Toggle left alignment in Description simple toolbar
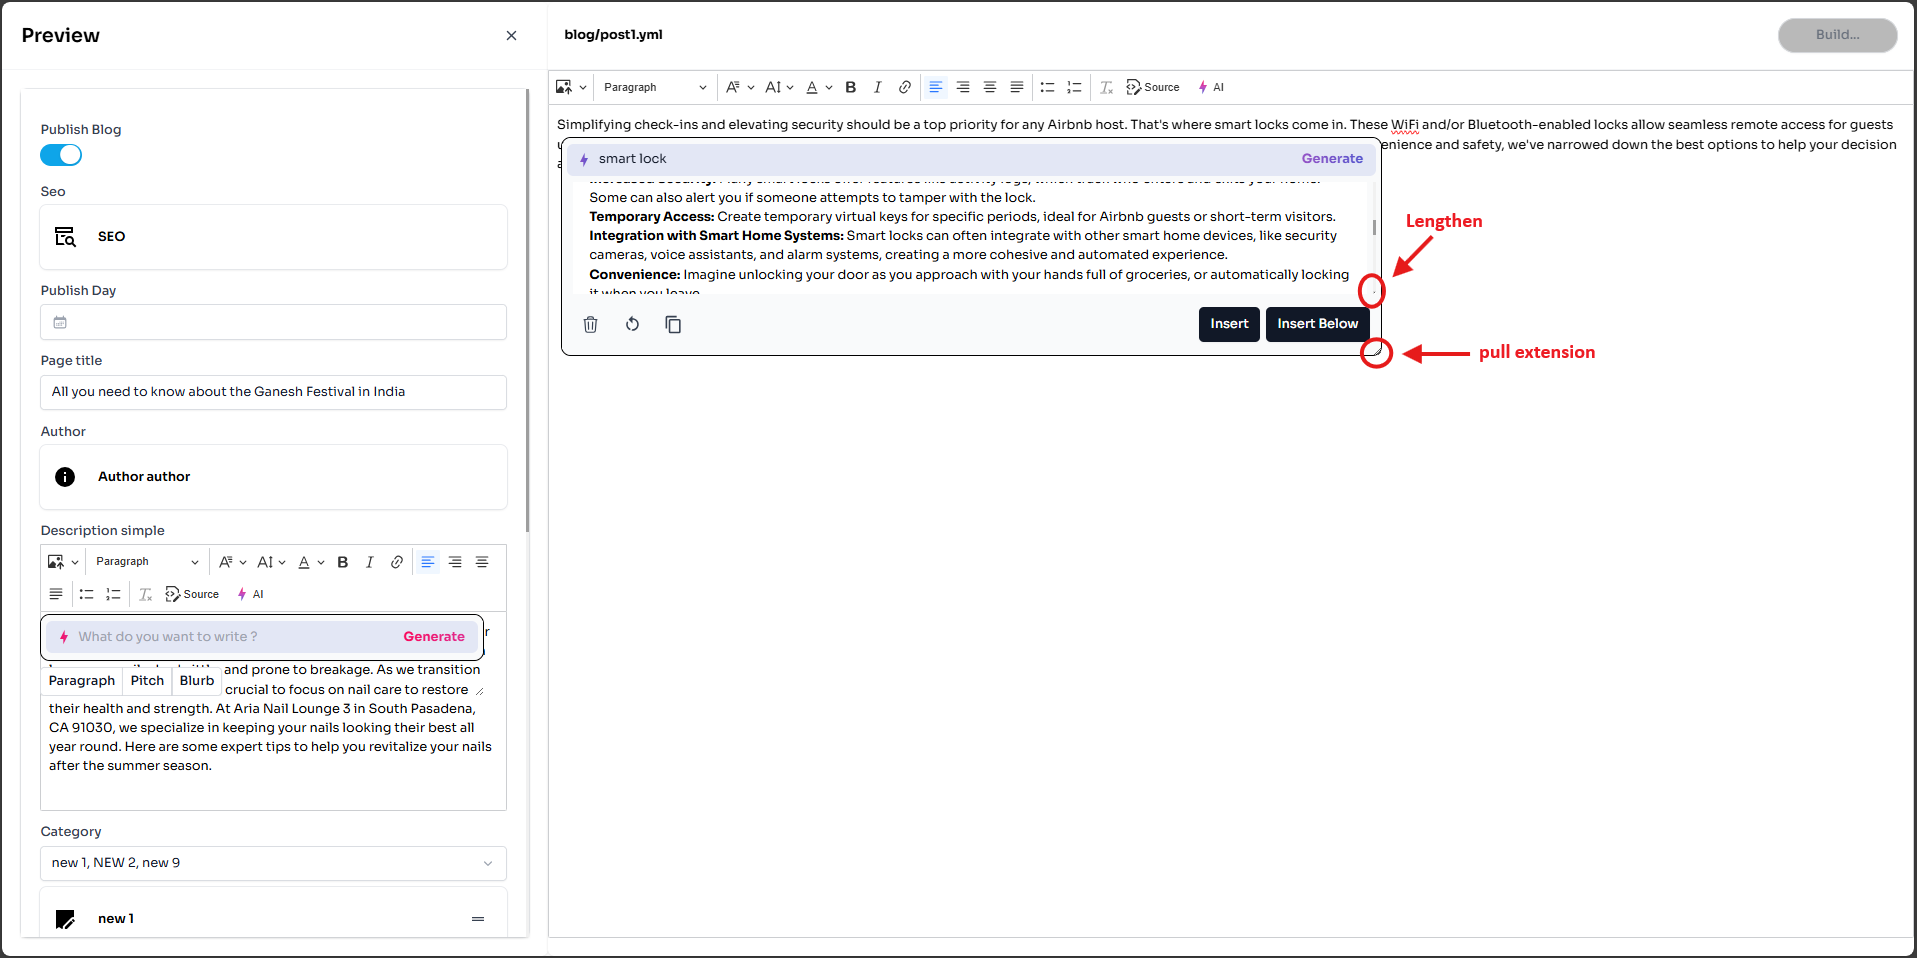 point(427,562)
